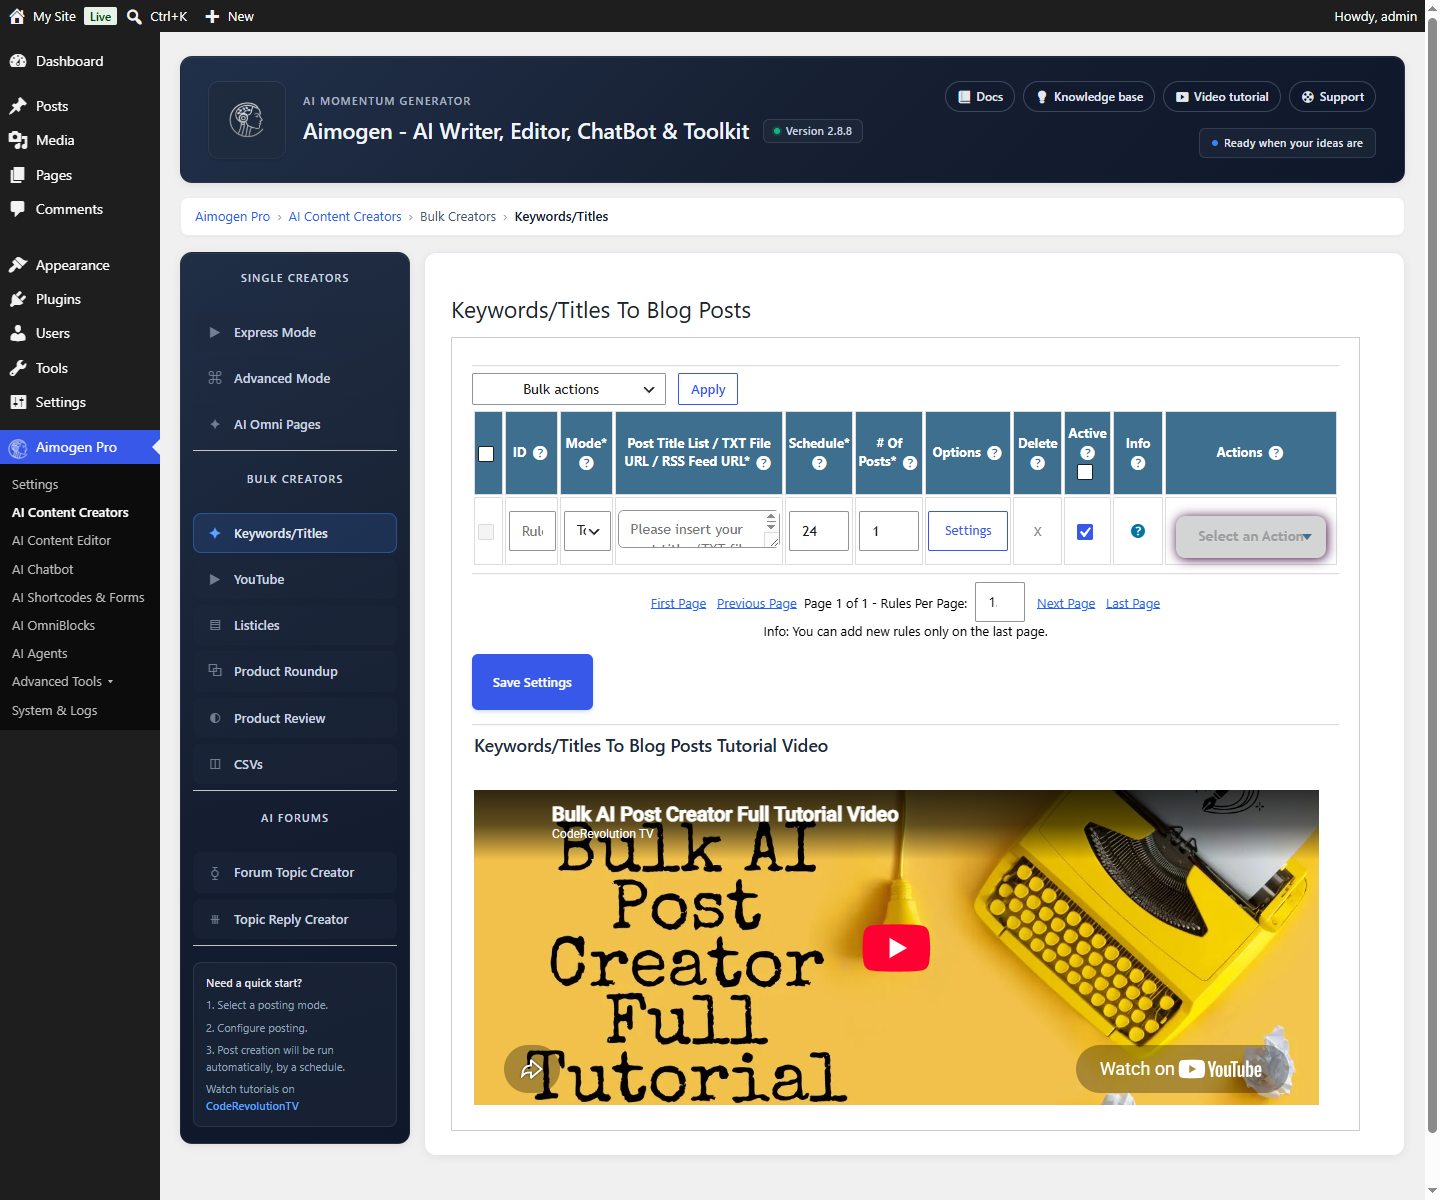1440x1200 pixels.
Task: Click the Schedule column help icon
Action: point(819,463)
